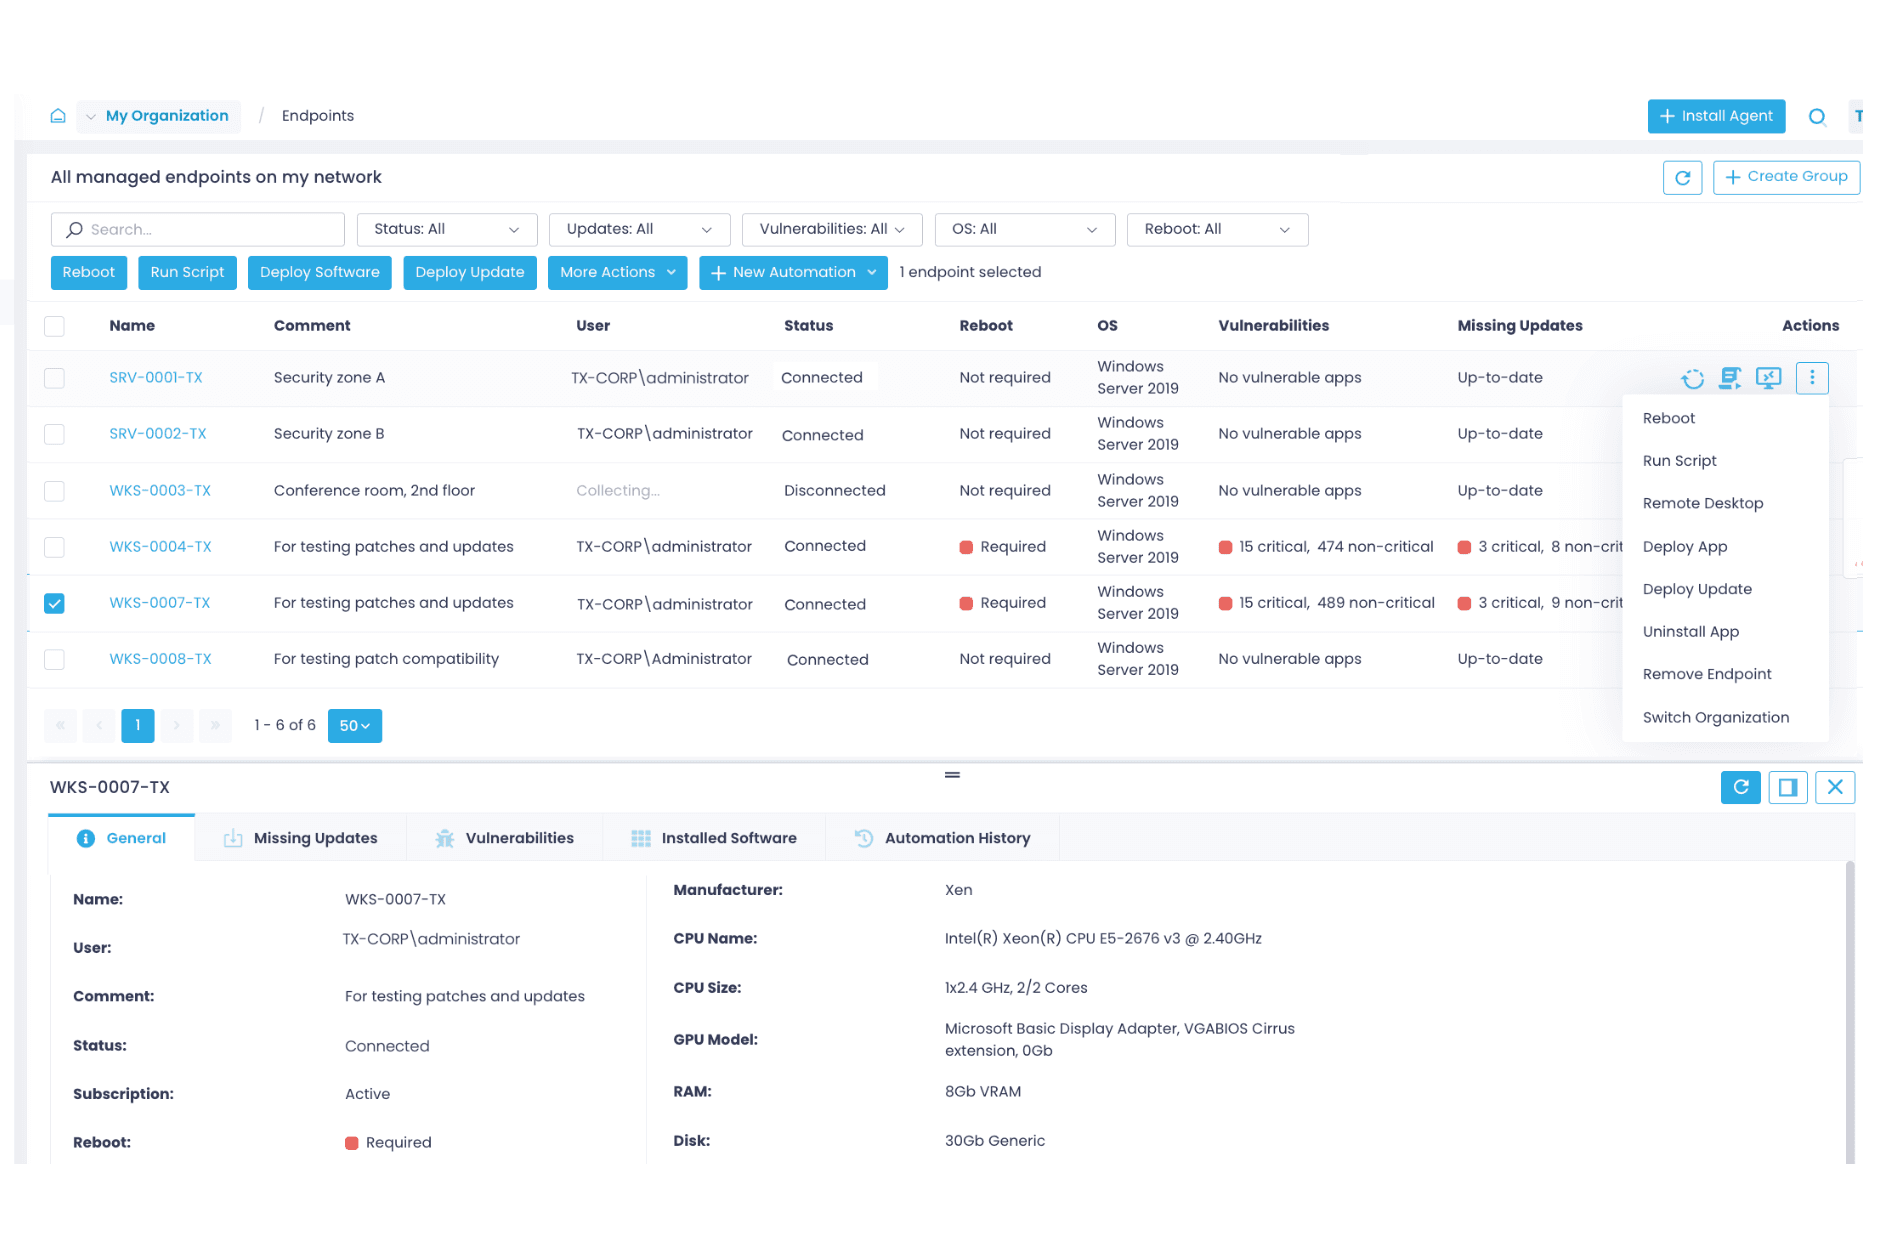Open the 50 per page size dropdown
The height and width of the screenshot is (1258, 1887).
354,726
